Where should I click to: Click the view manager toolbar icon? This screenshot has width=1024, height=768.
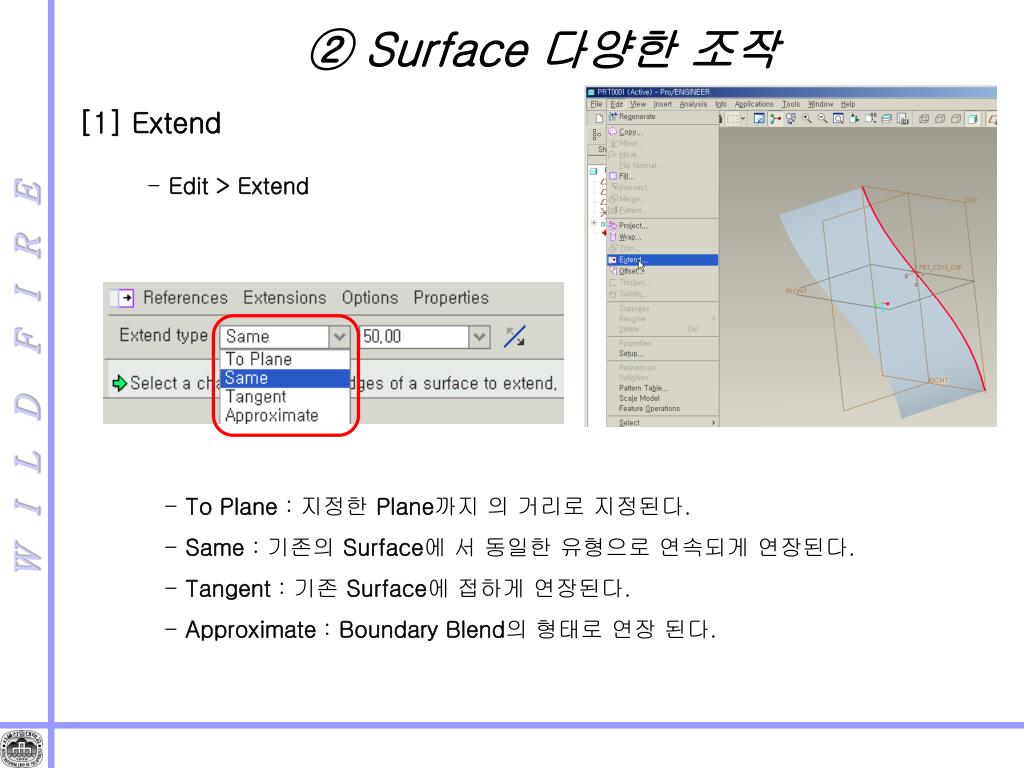pyautogui.click(x=903, y=118)
